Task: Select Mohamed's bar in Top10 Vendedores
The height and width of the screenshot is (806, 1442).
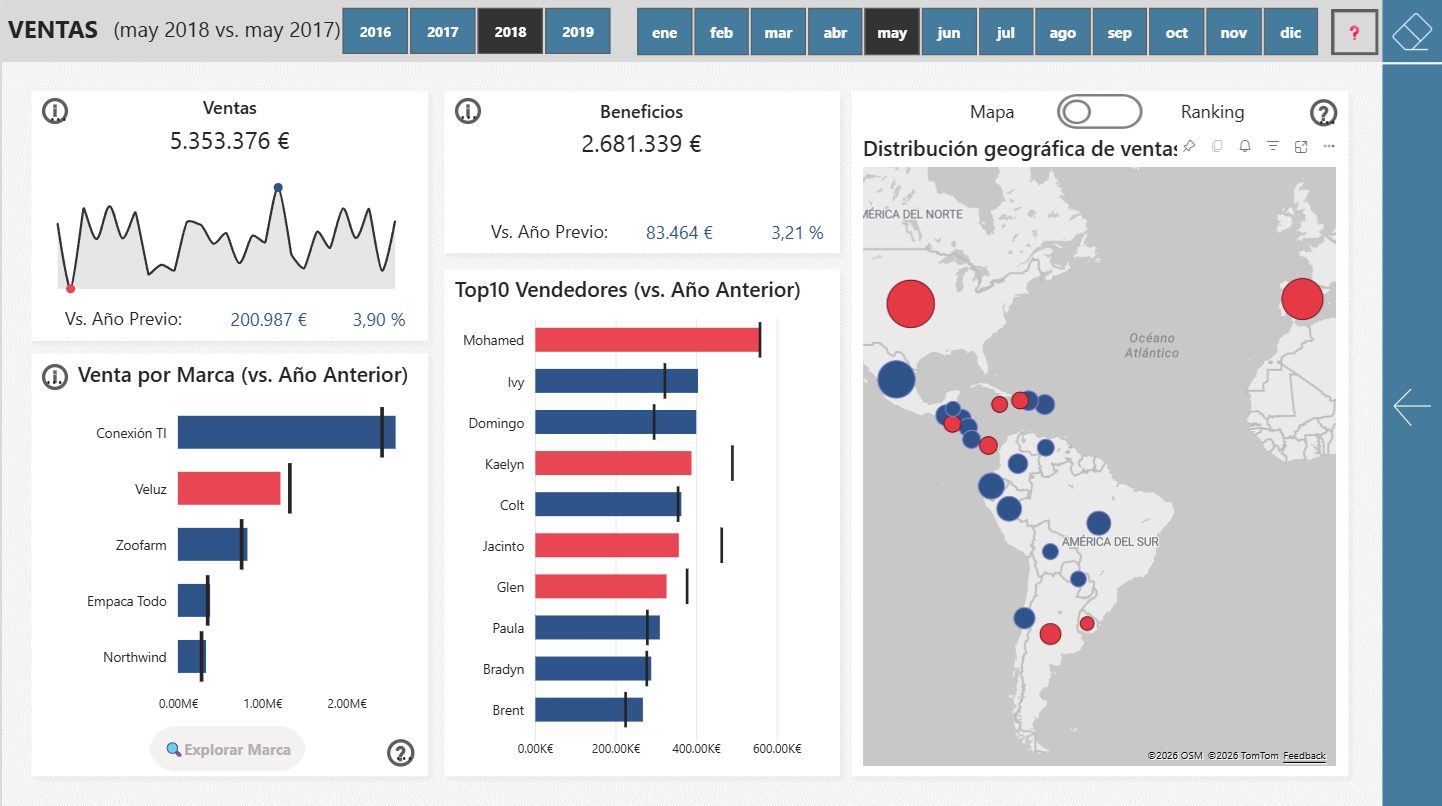Action: tap(640, 340)
